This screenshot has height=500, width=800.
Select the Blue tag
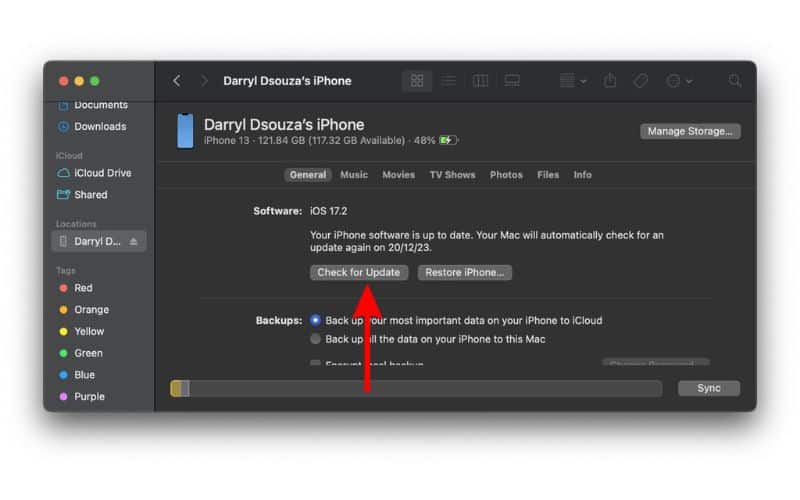click(77, 375)
